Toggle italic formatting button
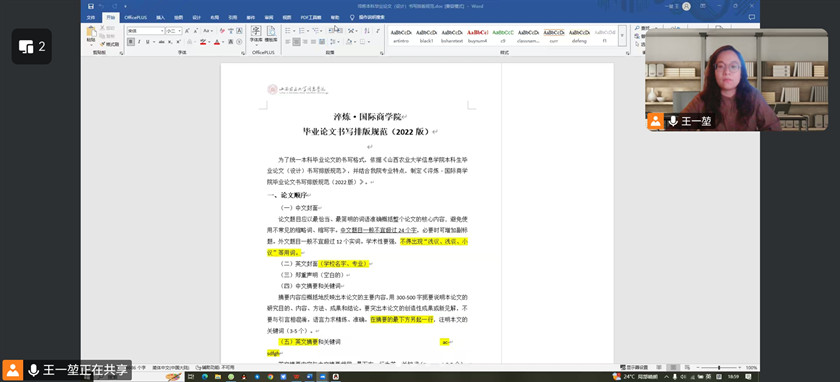 tap(139, 42)
